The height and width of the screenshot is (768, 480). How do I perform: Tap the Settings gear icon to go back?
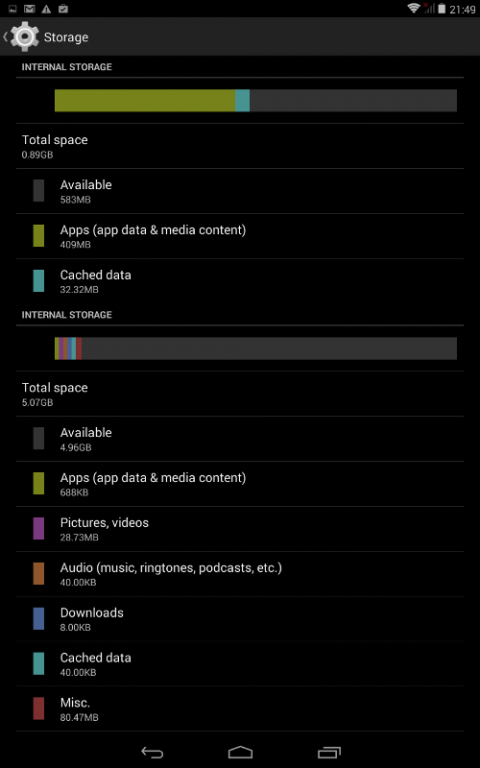pyautogui.click(x=24, y=37)
